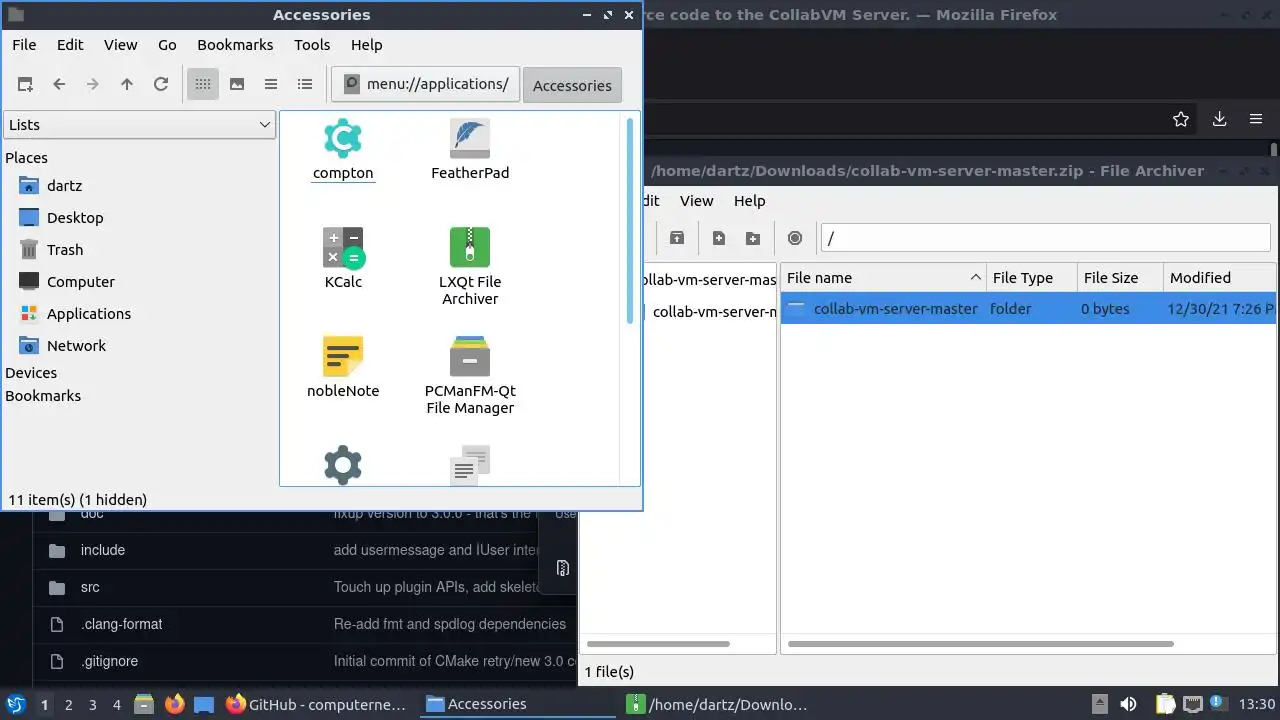
Task: Open a new tab in the file manager
Action: pos(25,85)
